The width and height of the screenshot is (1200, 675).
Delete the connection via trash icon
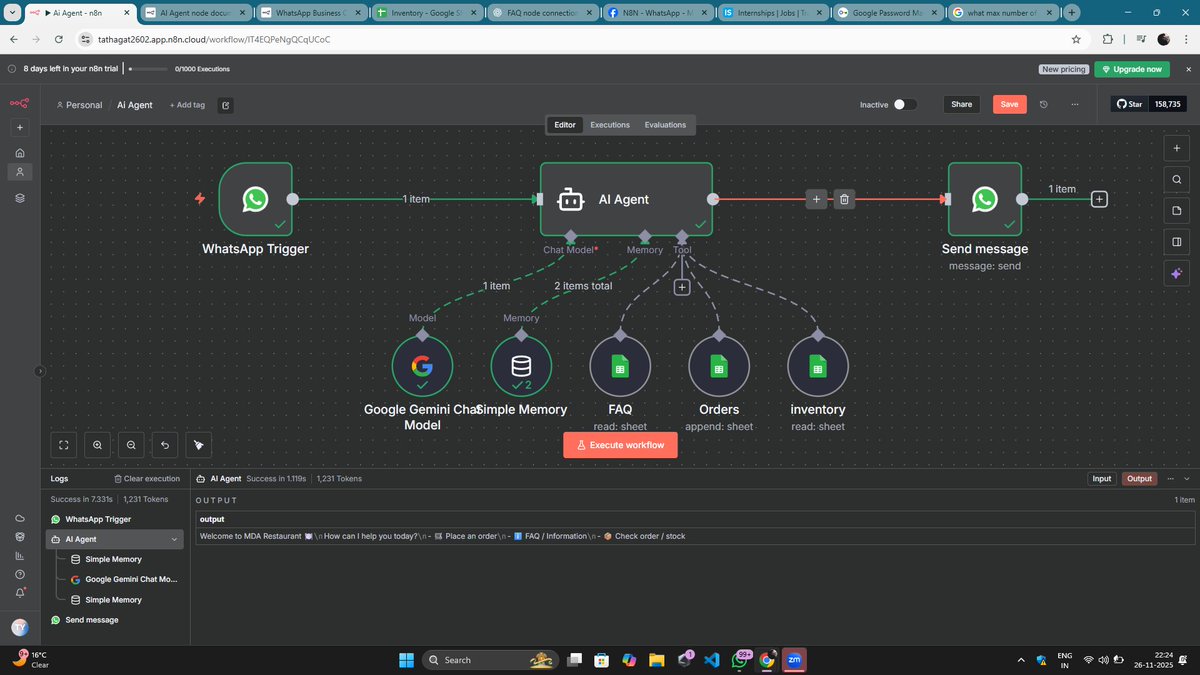844,199
